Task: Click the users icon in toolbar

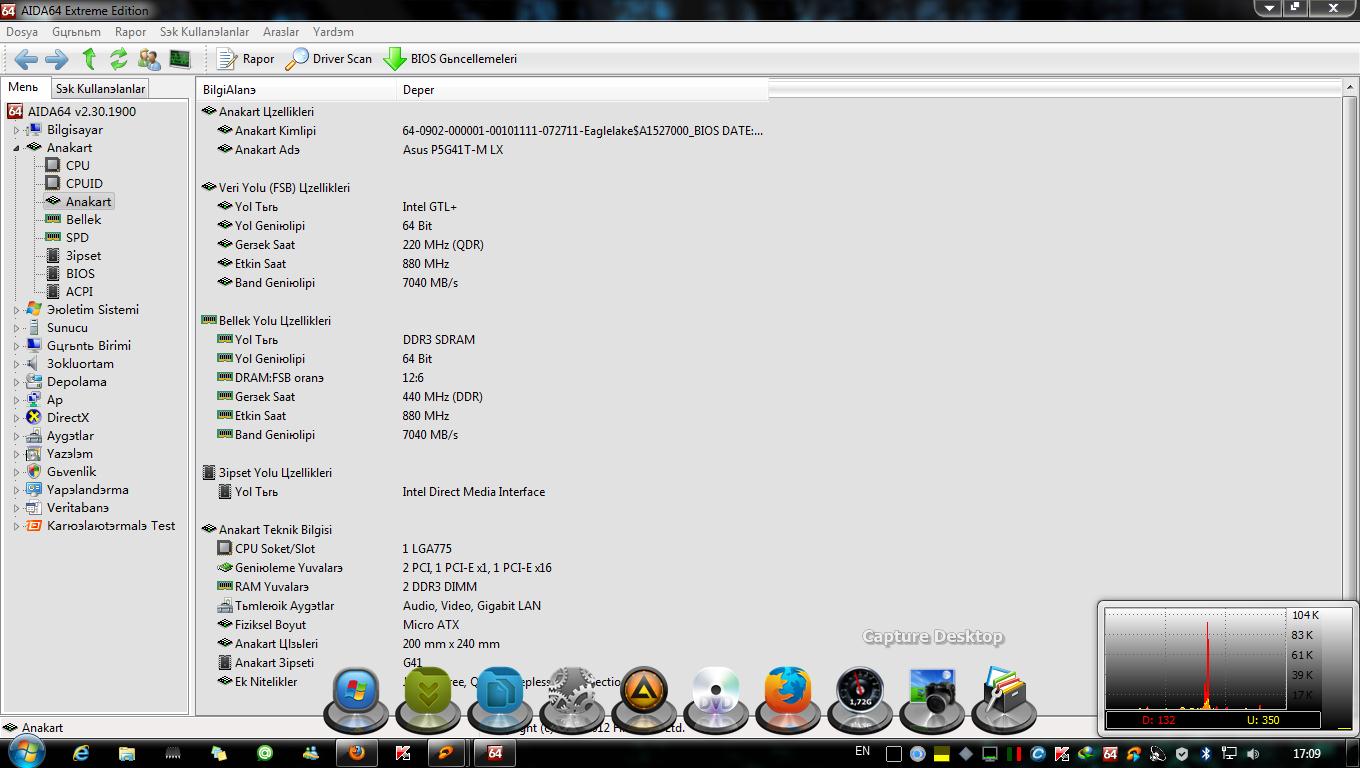Action: coord(149,59)
